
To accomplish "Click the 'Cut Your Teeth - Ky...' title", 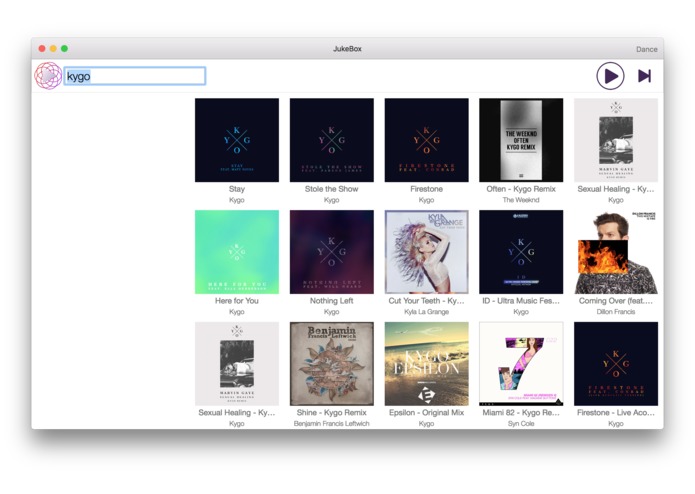I will pyautogui.click(x=426, y=301).
